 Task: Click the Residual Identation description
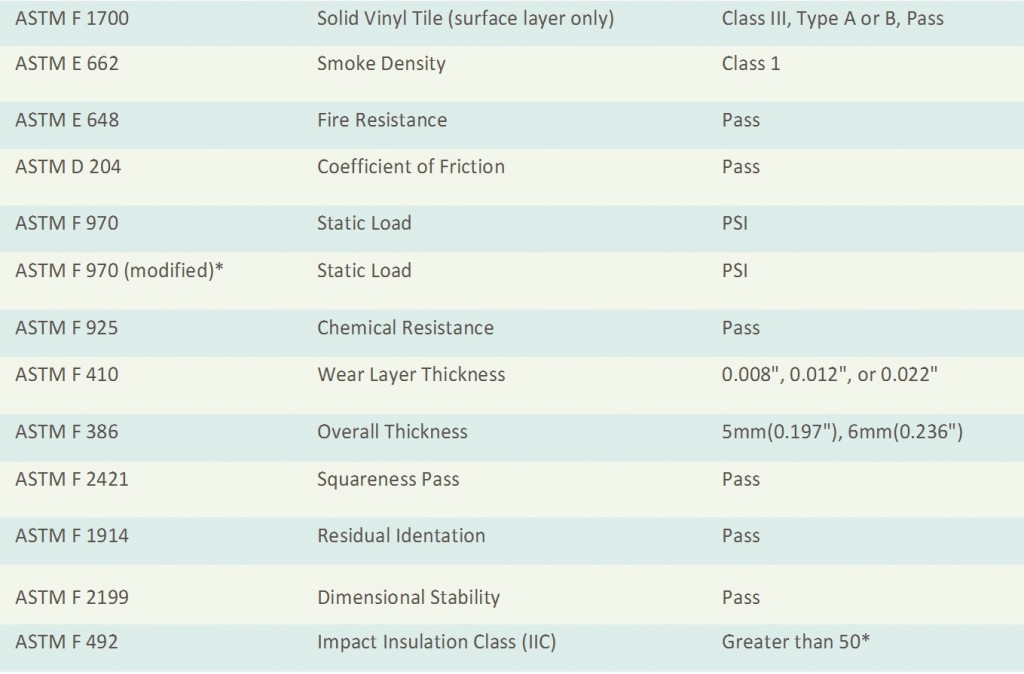pos(401,536)
